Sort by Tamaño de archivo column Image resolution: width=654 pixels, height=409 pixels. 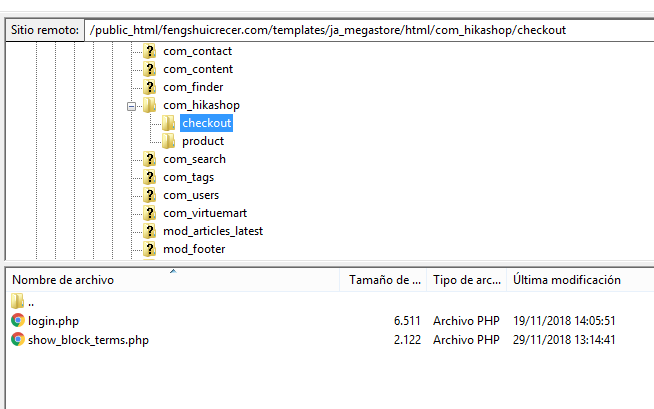coord(383,280)
